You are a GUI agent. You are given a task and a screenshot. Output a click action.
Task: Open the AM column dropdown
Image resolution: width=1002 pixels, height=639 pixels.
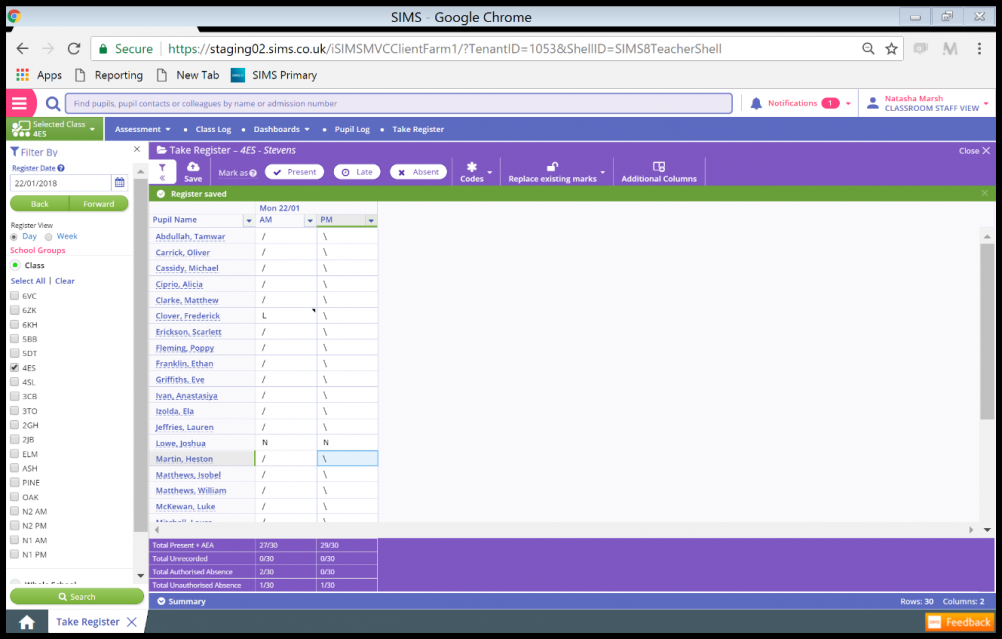coord(310,220)
